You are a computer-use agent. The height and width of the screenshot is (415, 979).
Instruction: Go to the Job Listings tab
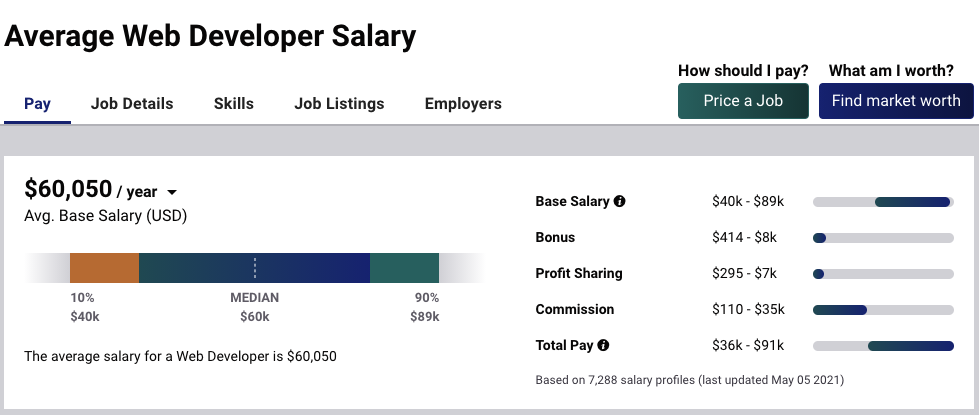click(339, 104)
